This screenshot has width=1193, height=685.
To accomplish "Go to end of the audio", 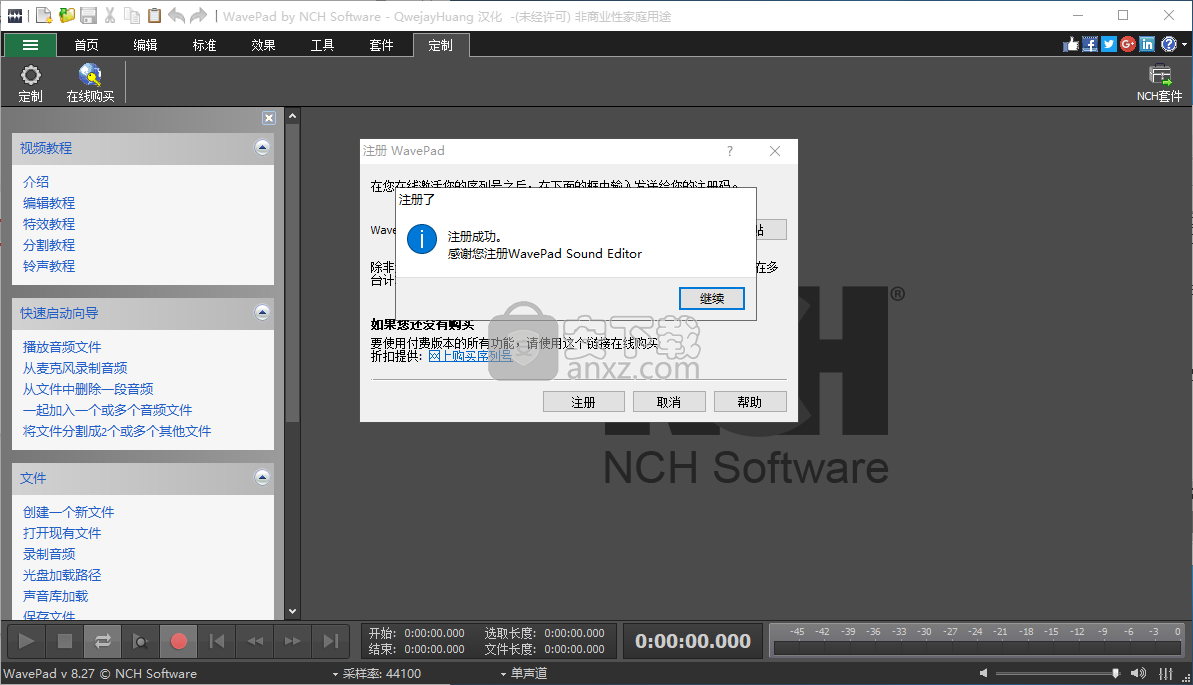I will point(331,641).
